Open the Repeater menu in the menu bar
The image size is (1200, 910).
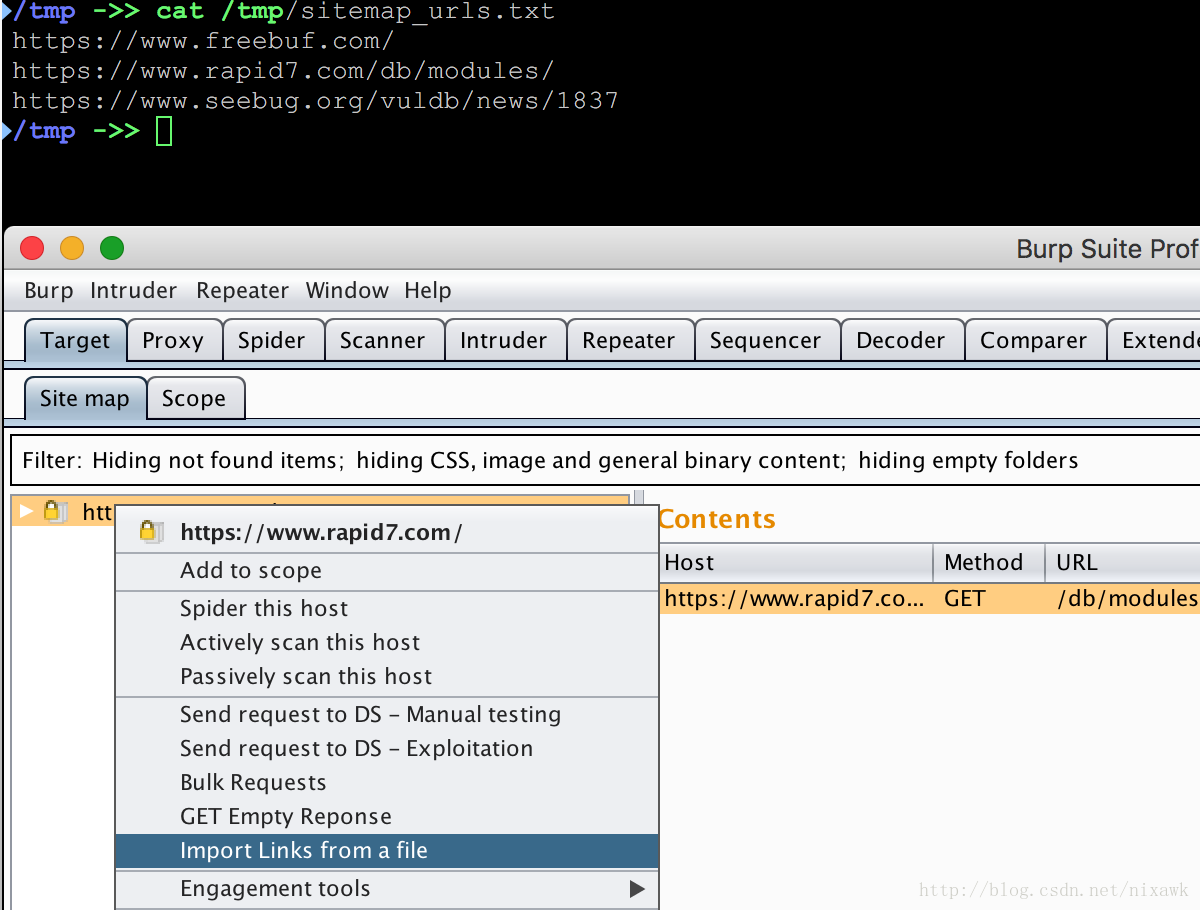pos(242,291)
